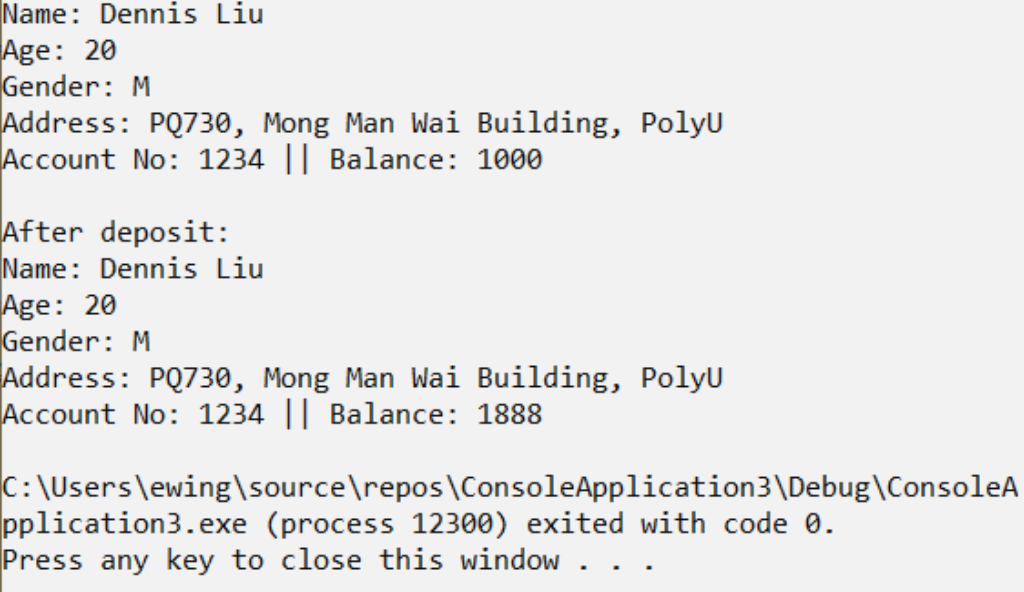Click the 'After deposit:' heading line

pyautogui.click(x=116, y=233)
